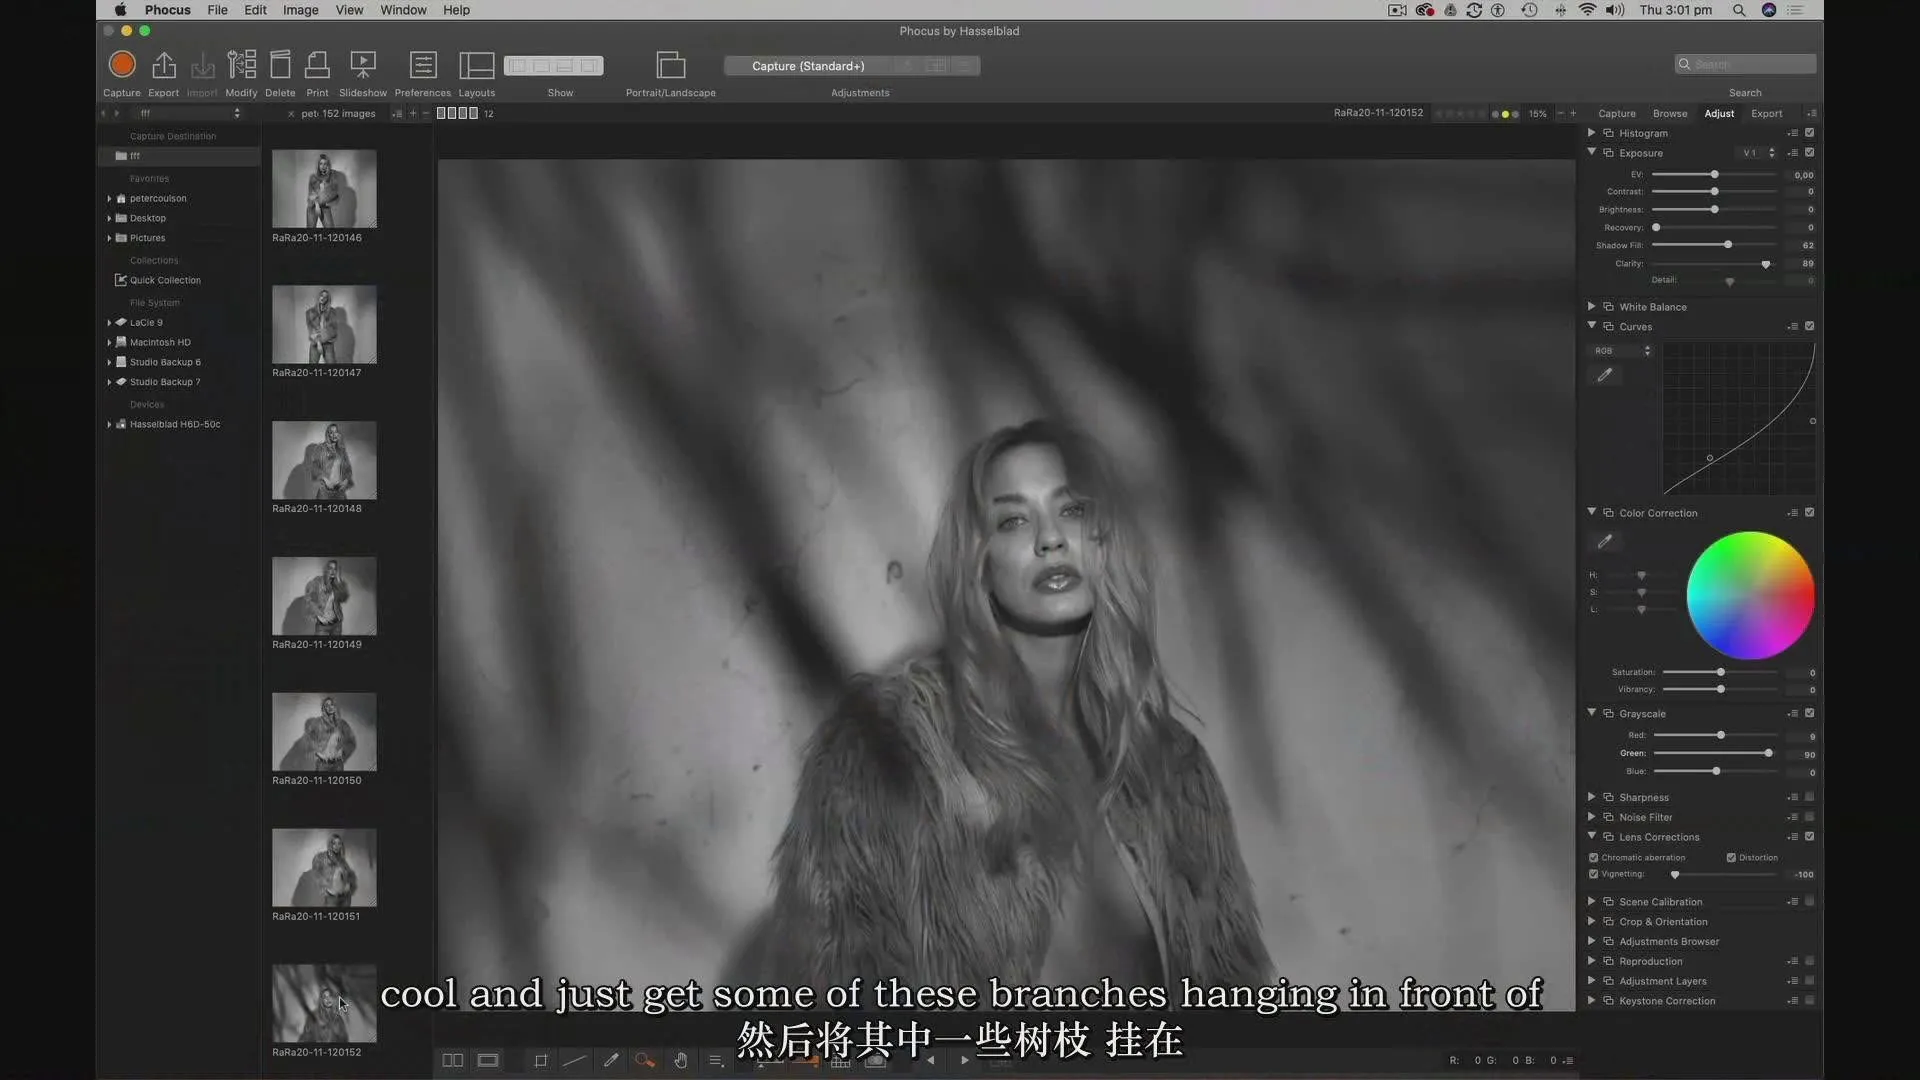Expand the Scene Calibration panel
Image resolution: width=1920 pixels, height=1080 pixels.
1592,901
